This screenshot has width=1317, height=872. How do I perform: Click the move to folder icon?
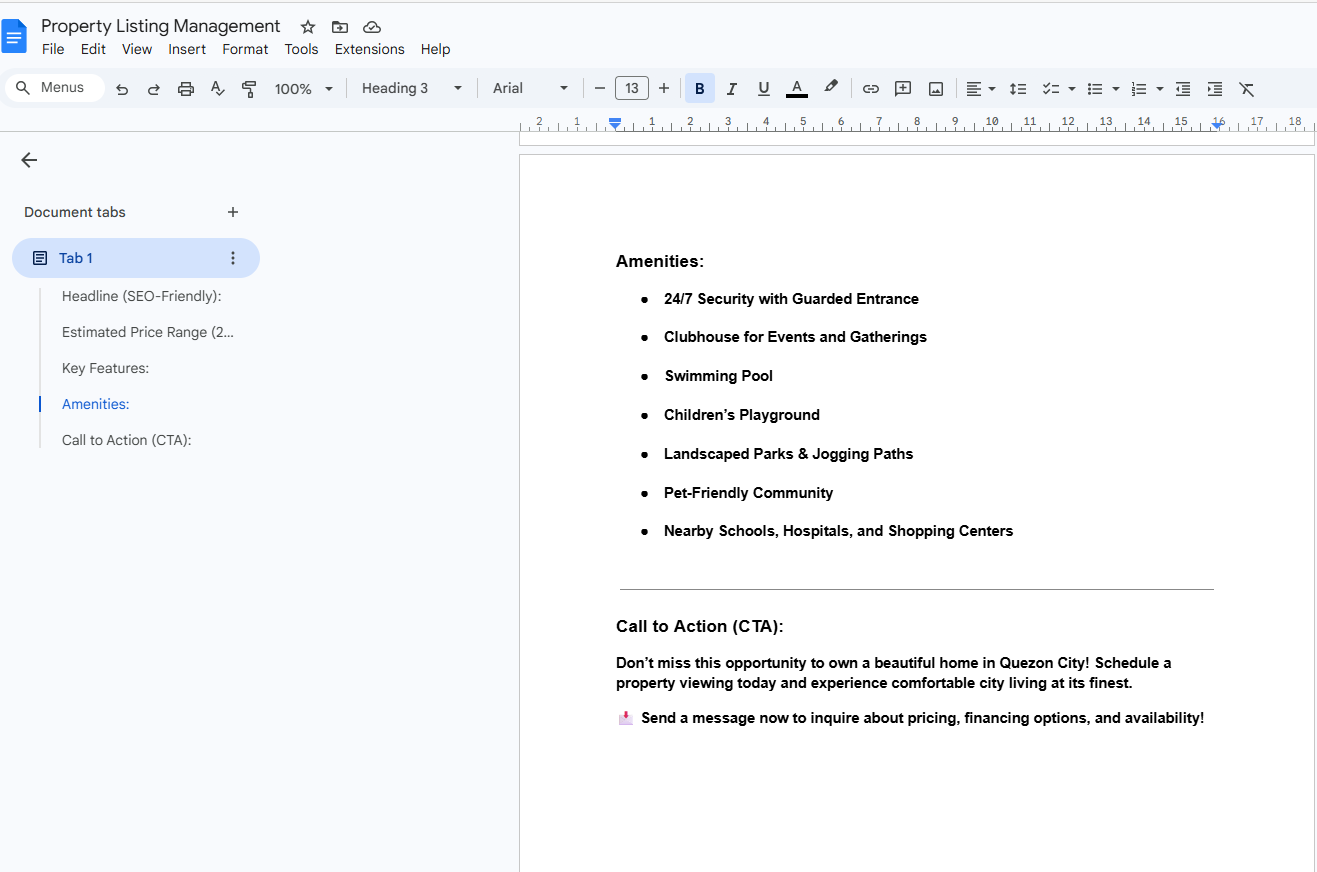coord(340,27)
